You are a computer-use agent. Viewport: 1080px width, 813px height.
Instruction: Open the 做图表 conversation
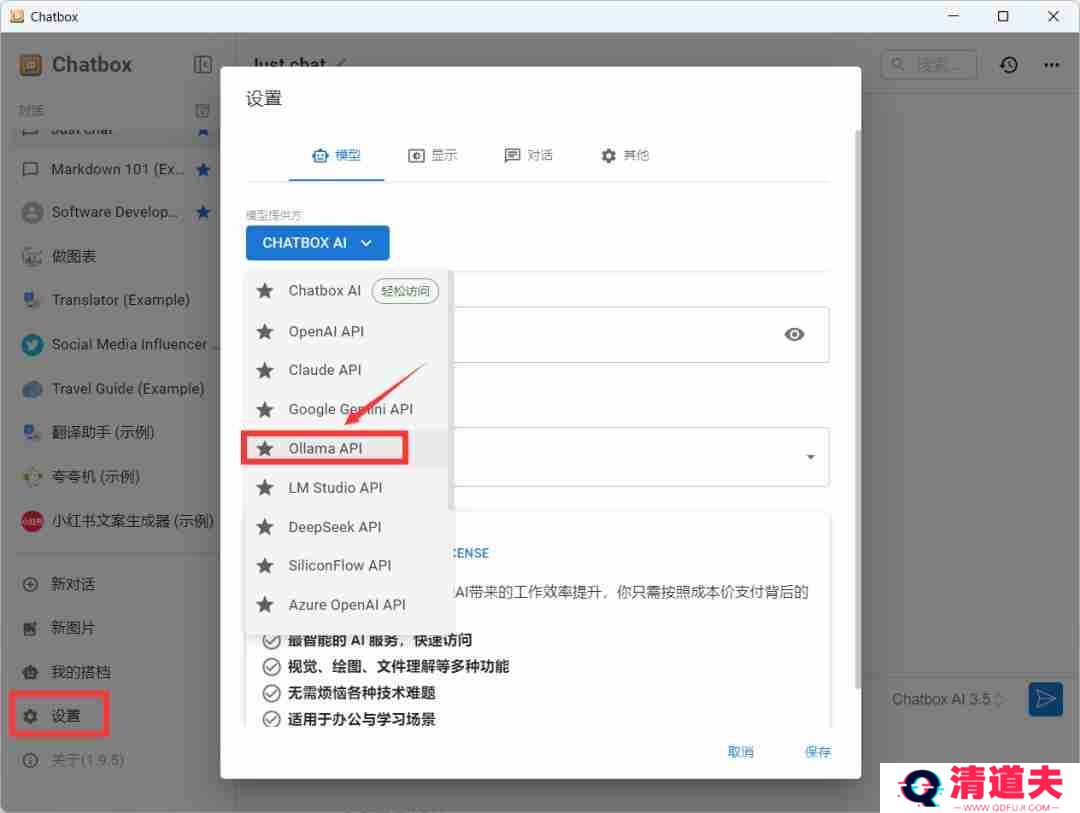coord(114,256)
